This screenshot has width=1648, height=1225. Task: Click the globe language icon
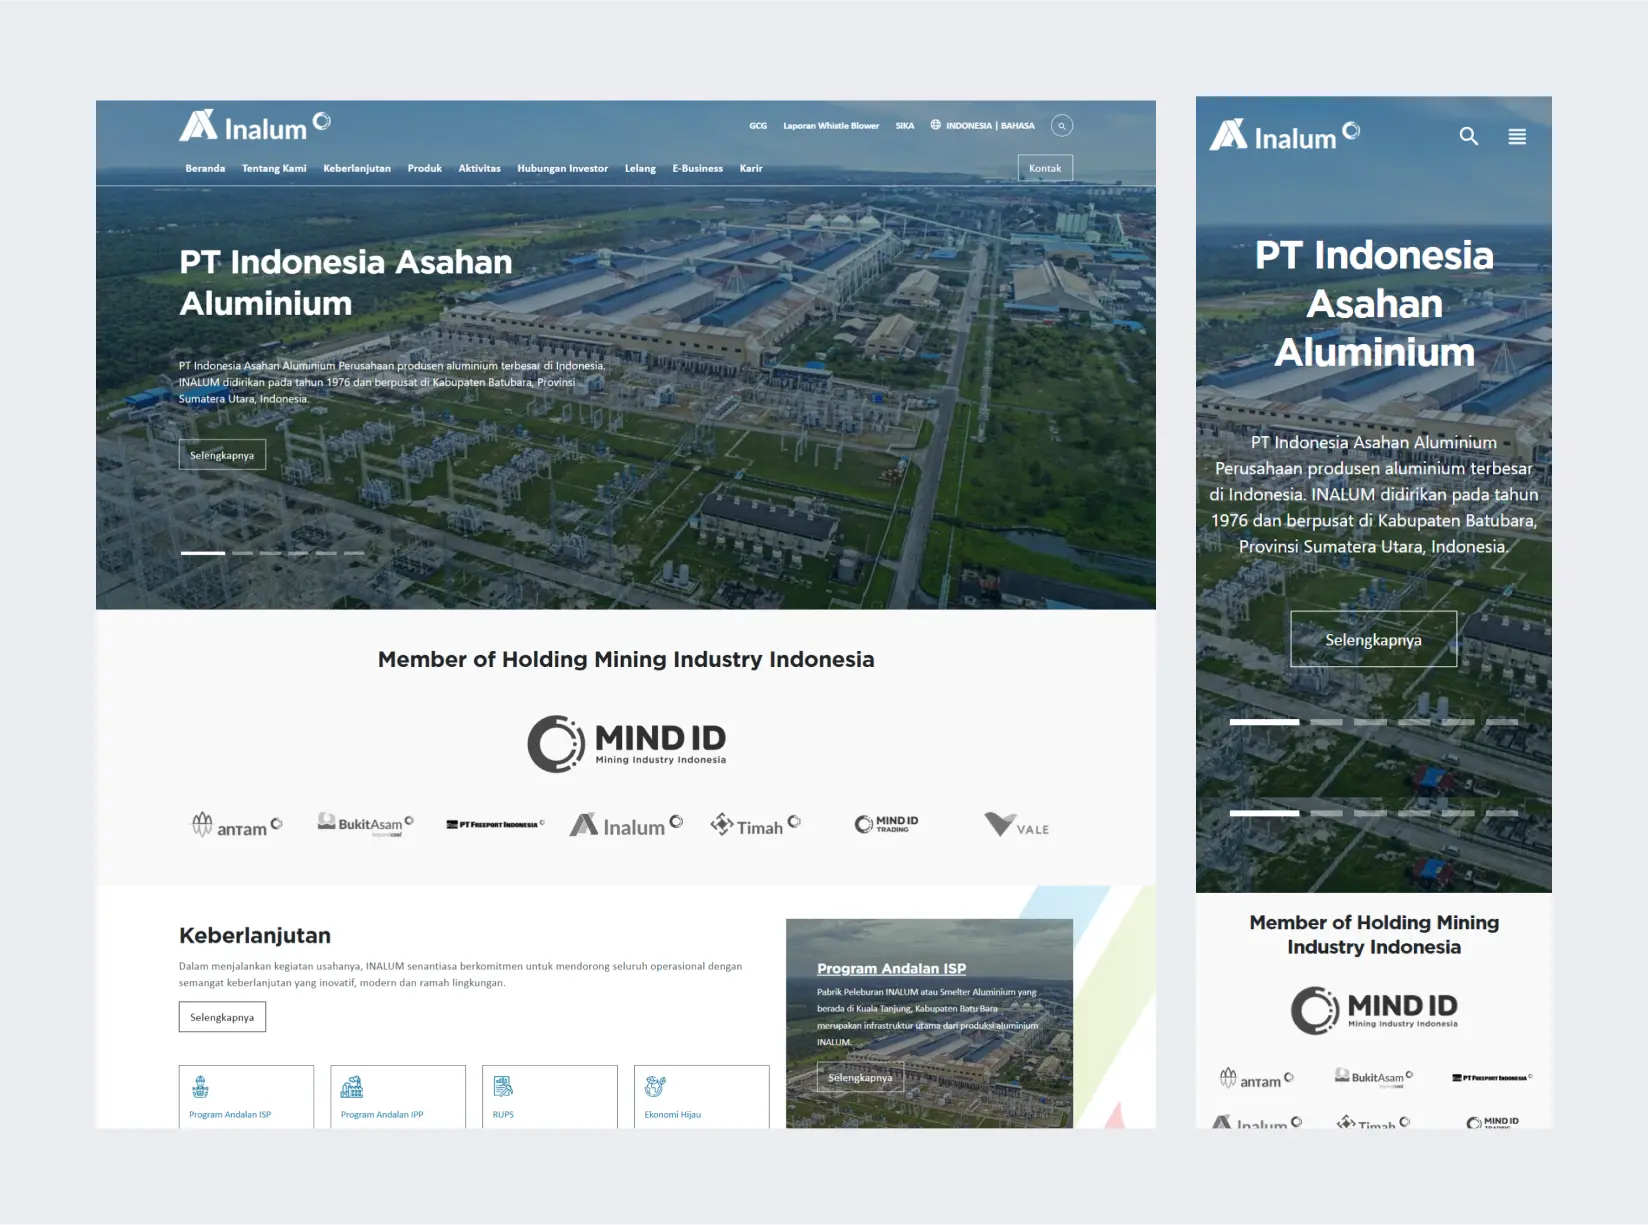coord(936,125)
